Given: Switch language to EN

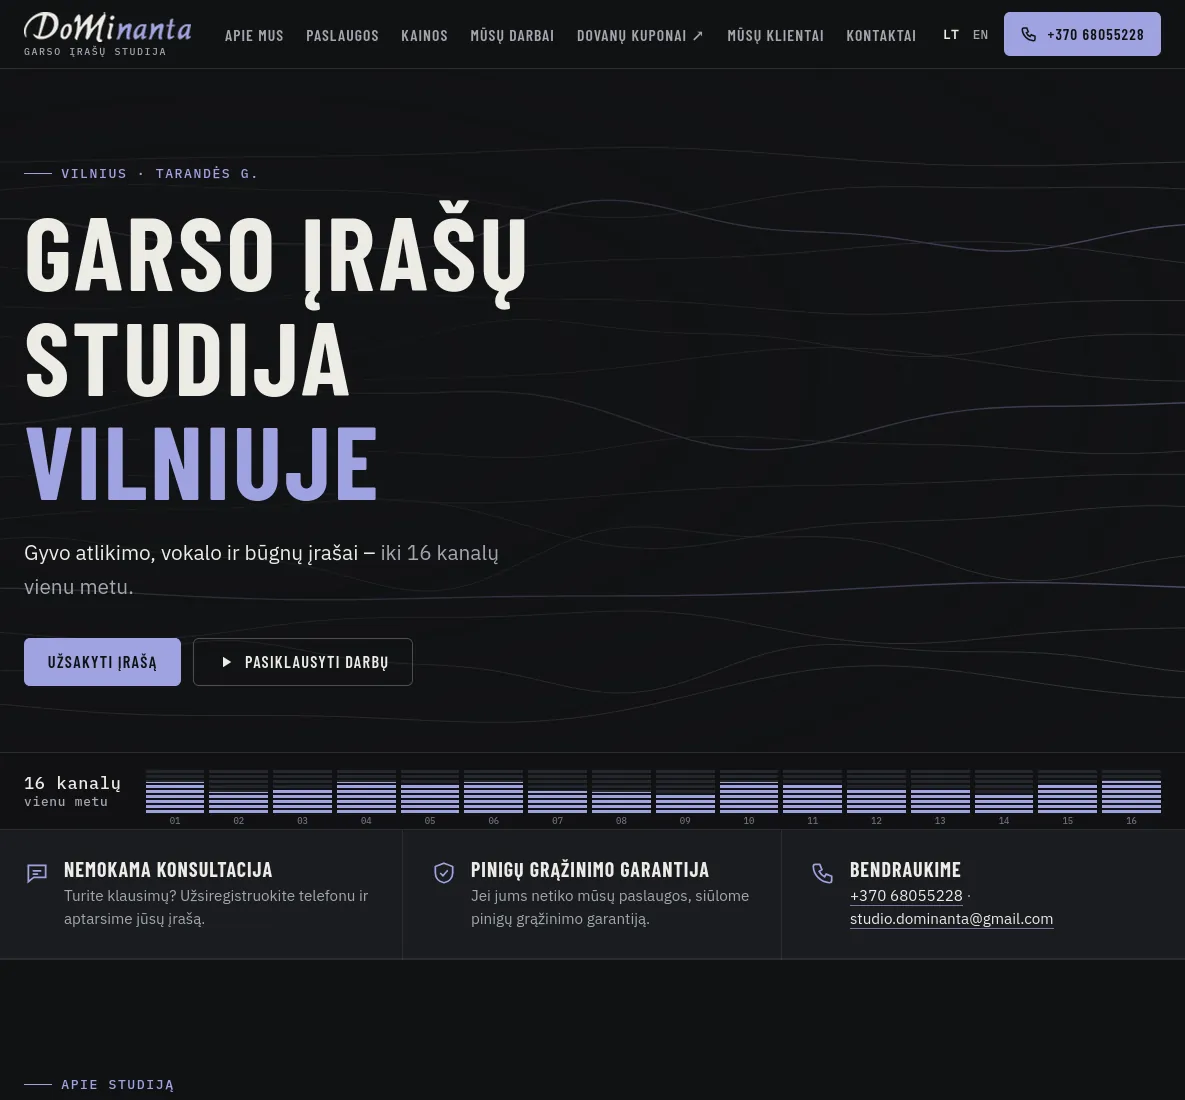Looking at the screenshot, I should 980,35.
